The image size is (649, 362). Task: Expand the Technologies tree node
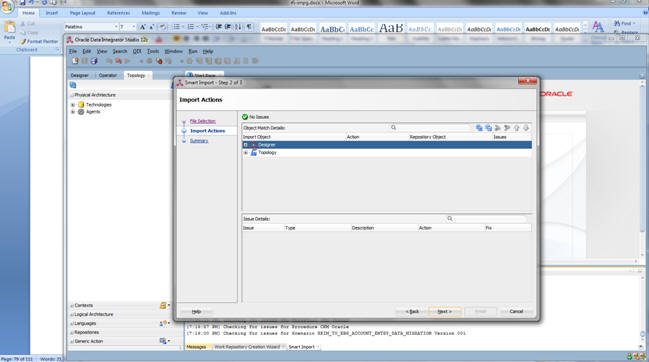tap(73, 105)
